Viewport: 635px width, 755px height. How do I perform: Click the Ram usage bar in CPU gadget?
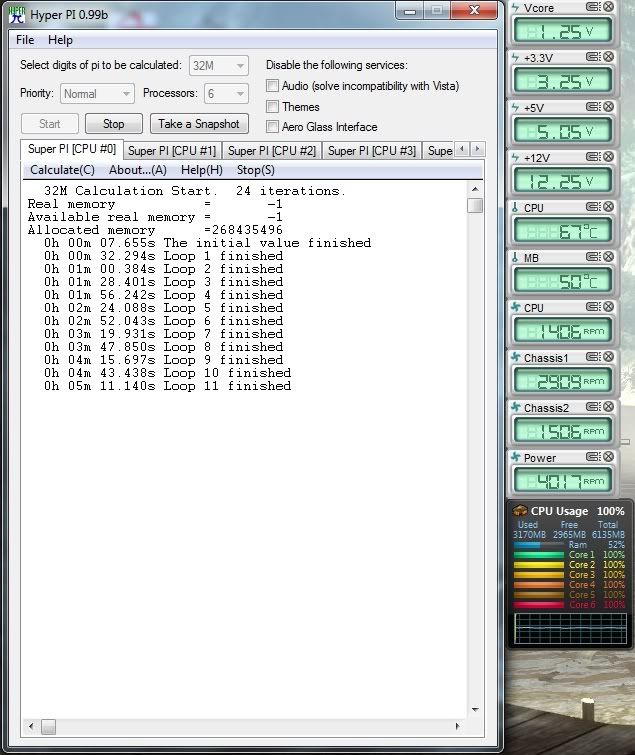pos(538,545)
